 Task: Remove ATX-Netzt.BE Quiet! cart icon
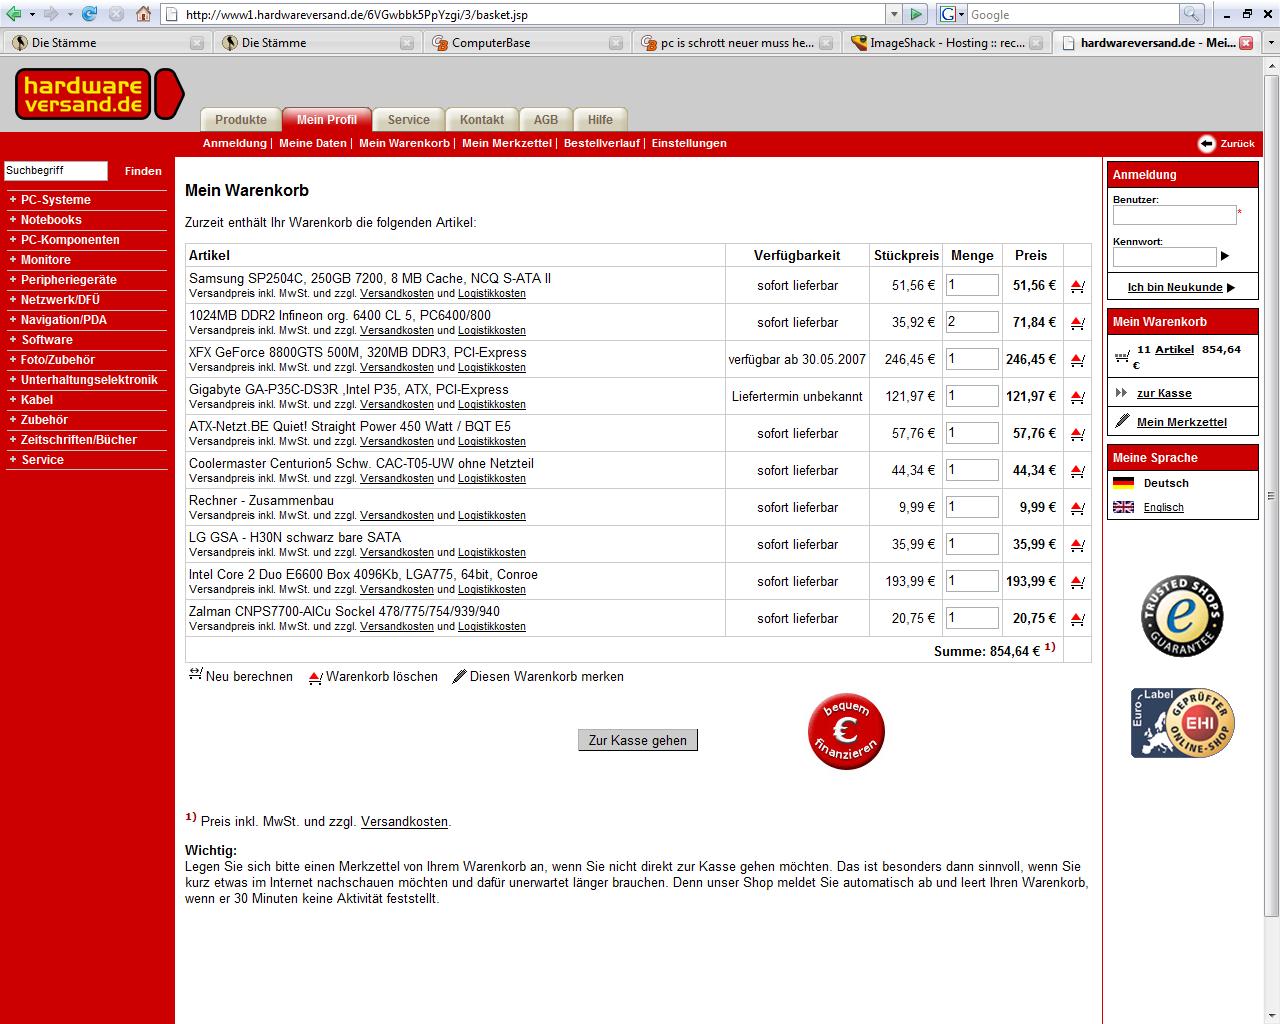click(1077, 434)
